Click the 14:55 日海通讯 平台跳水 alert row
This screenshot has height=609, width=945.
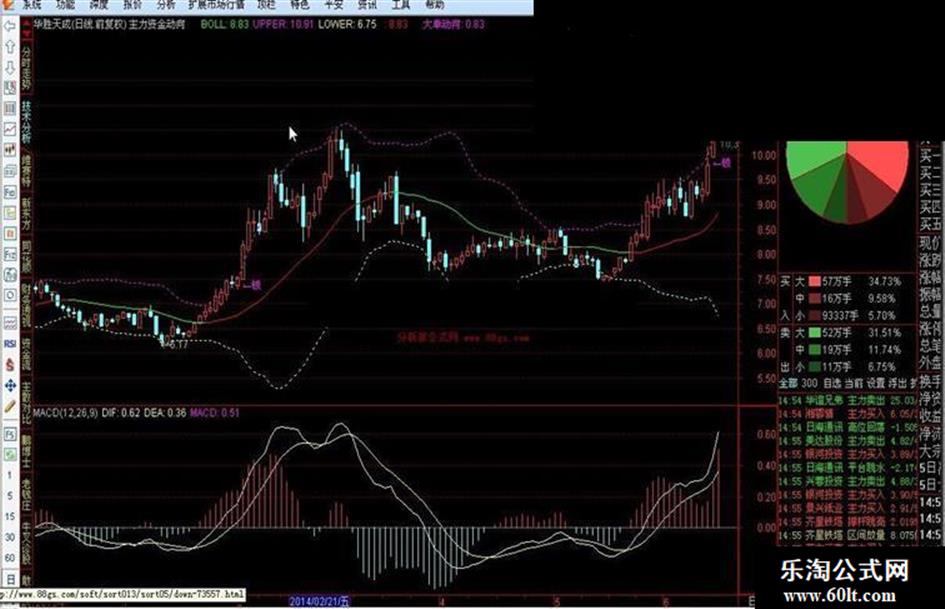(847, 468)
